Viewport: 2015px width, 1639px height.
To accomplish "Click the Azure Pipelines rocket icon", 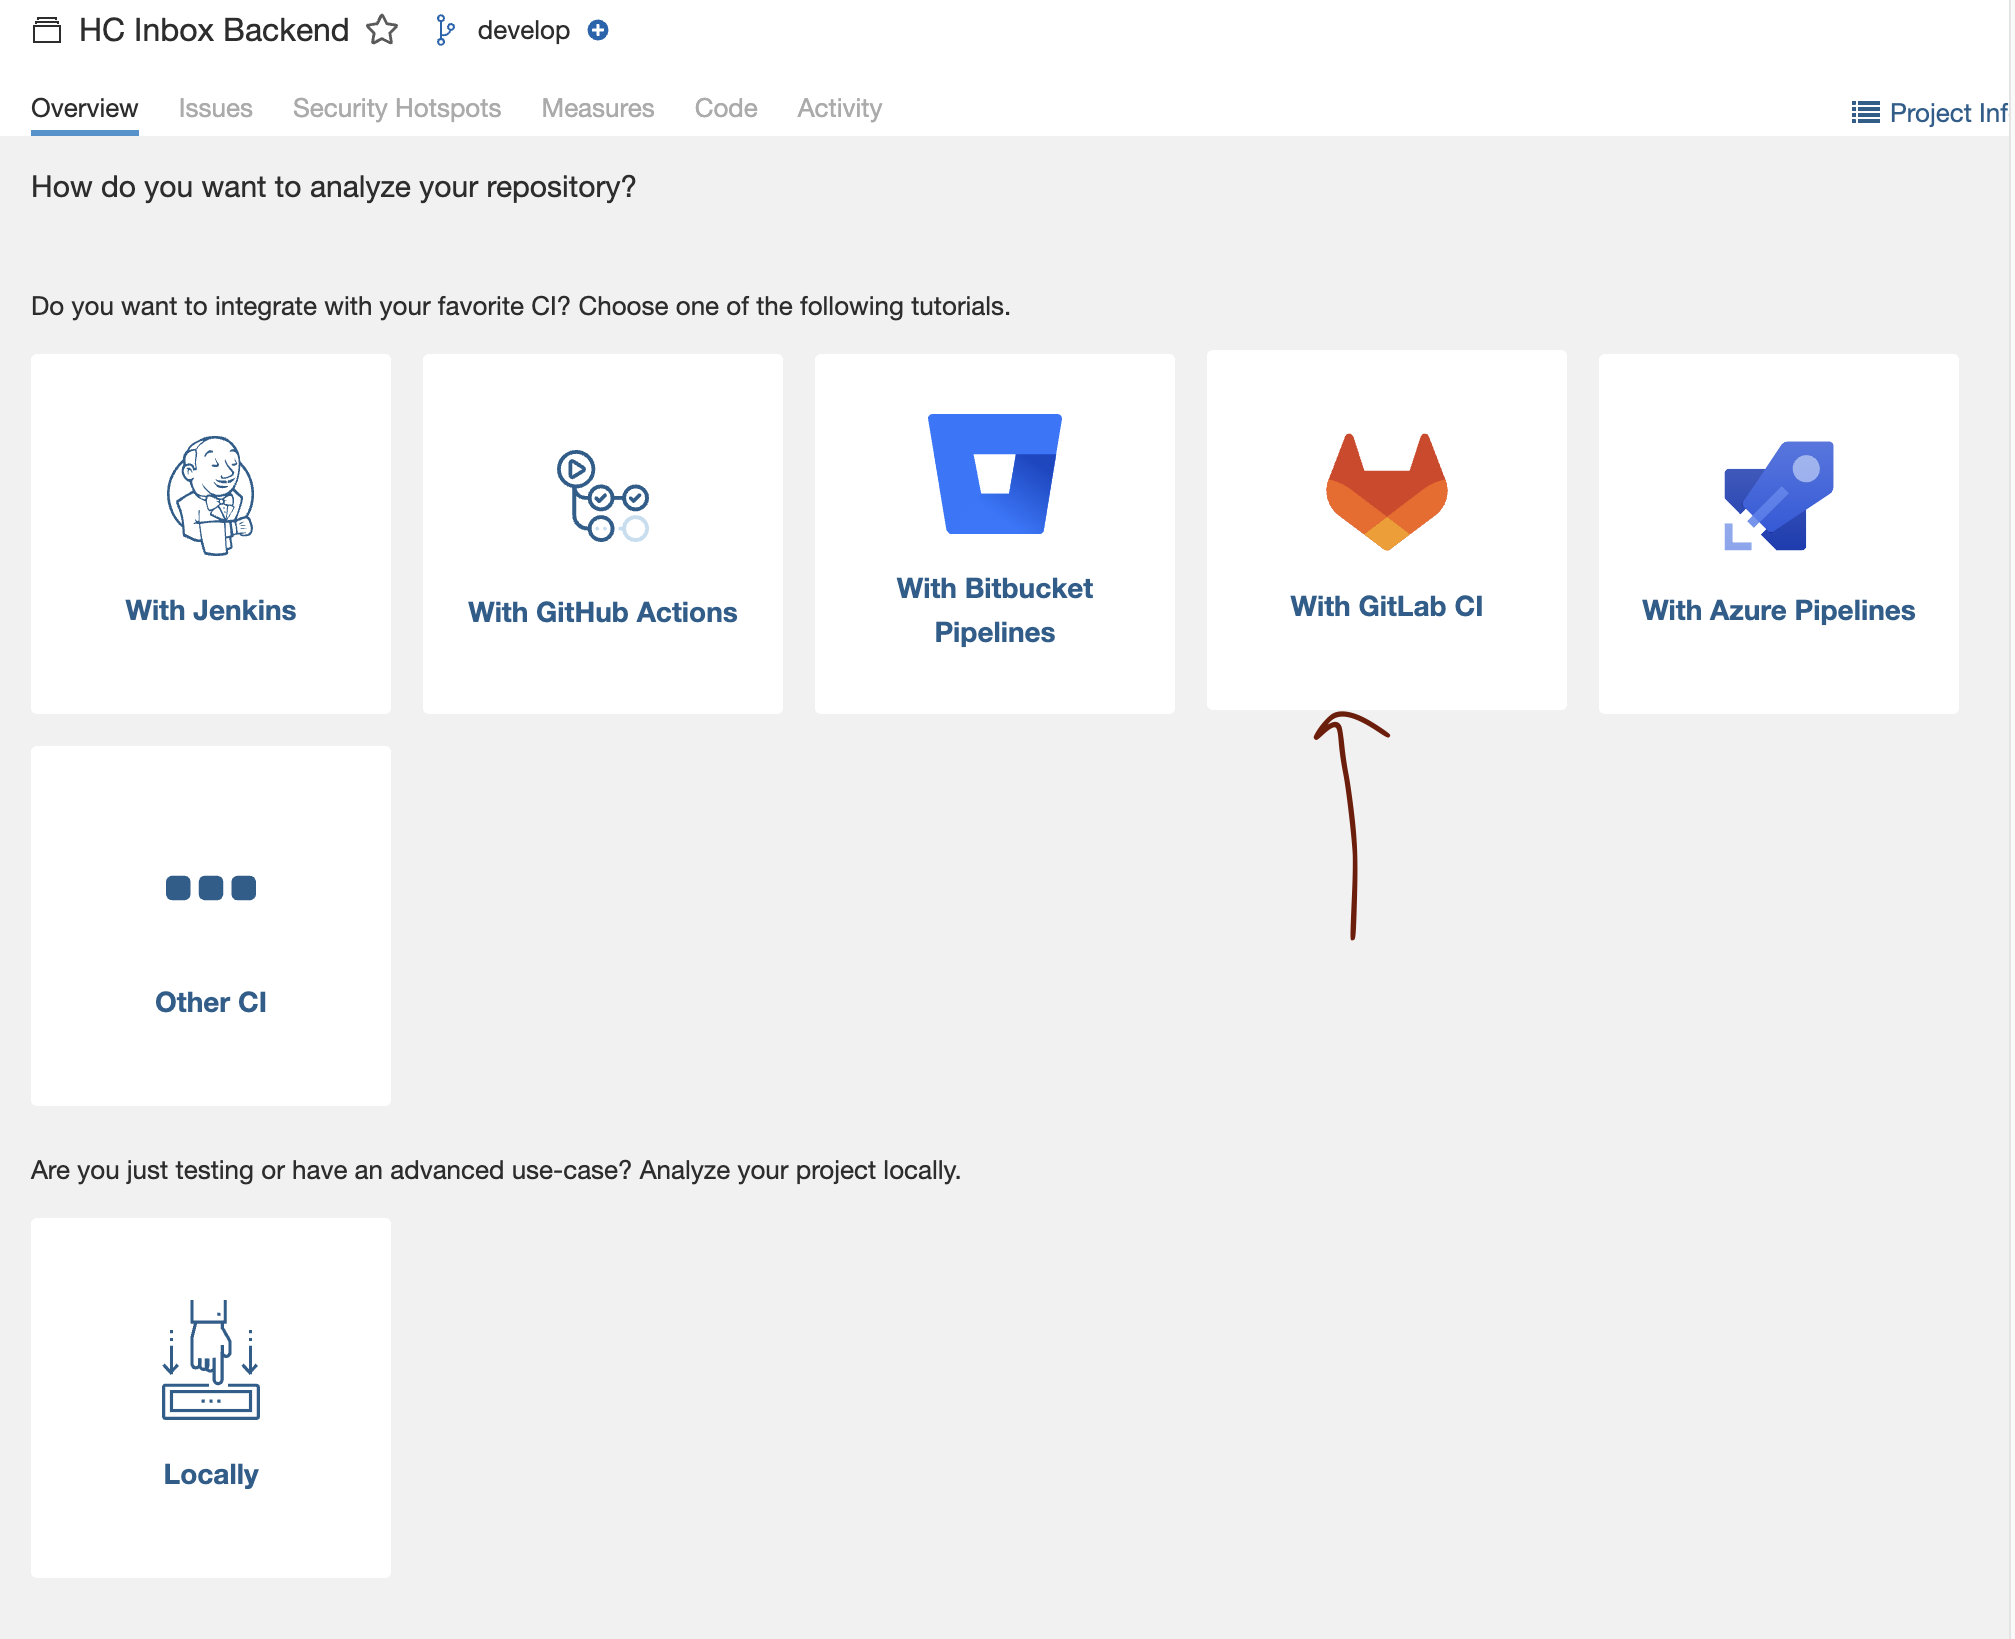I will coord(1779,495).
